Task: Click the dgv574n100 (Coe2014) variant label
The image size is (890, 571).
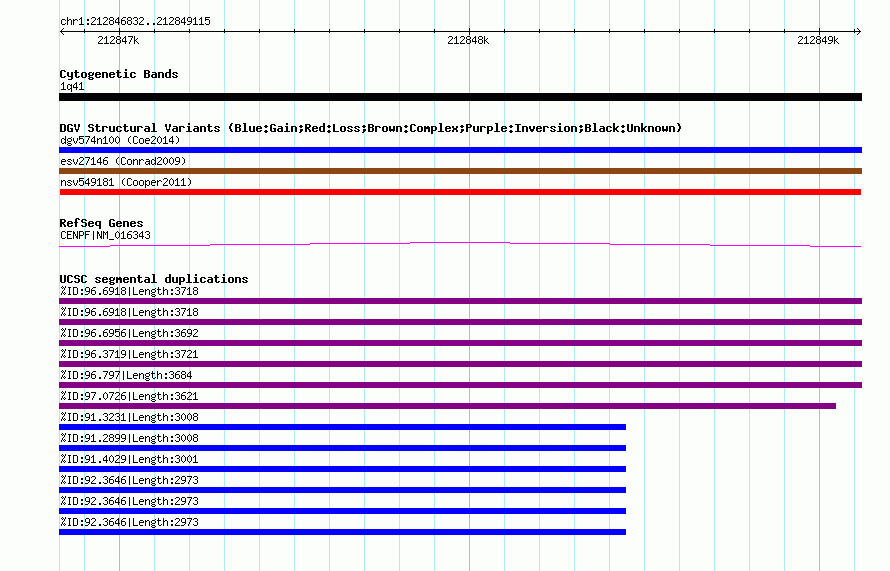Action: tap(120, 140)
